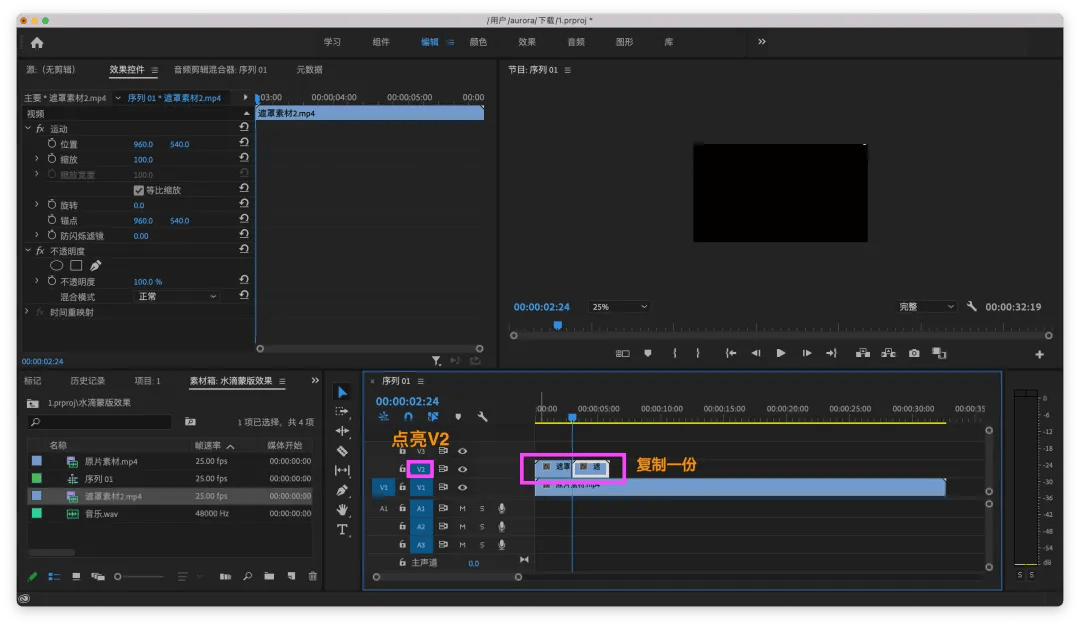The height and width of the screenshot is (626, 1080).
Task: Open the blend mode dropdown
Action: 177,297
